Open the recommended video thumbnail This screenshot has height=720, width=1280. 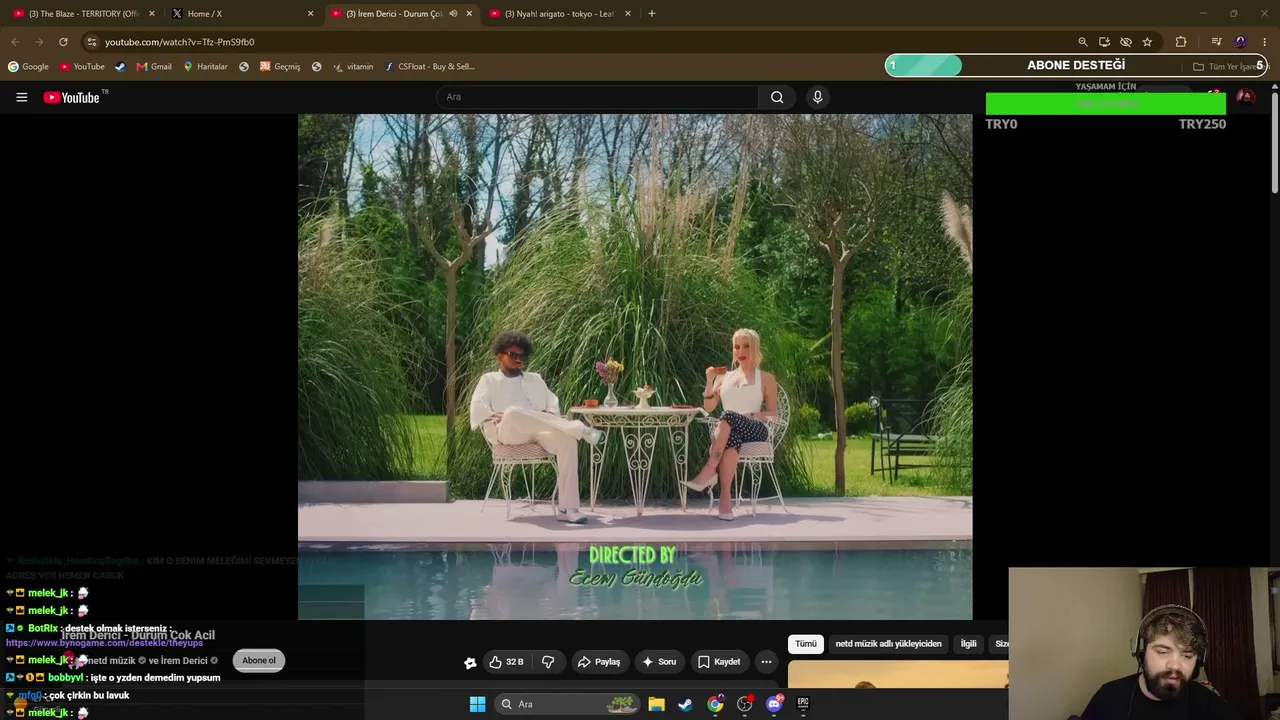coord(898,675)
